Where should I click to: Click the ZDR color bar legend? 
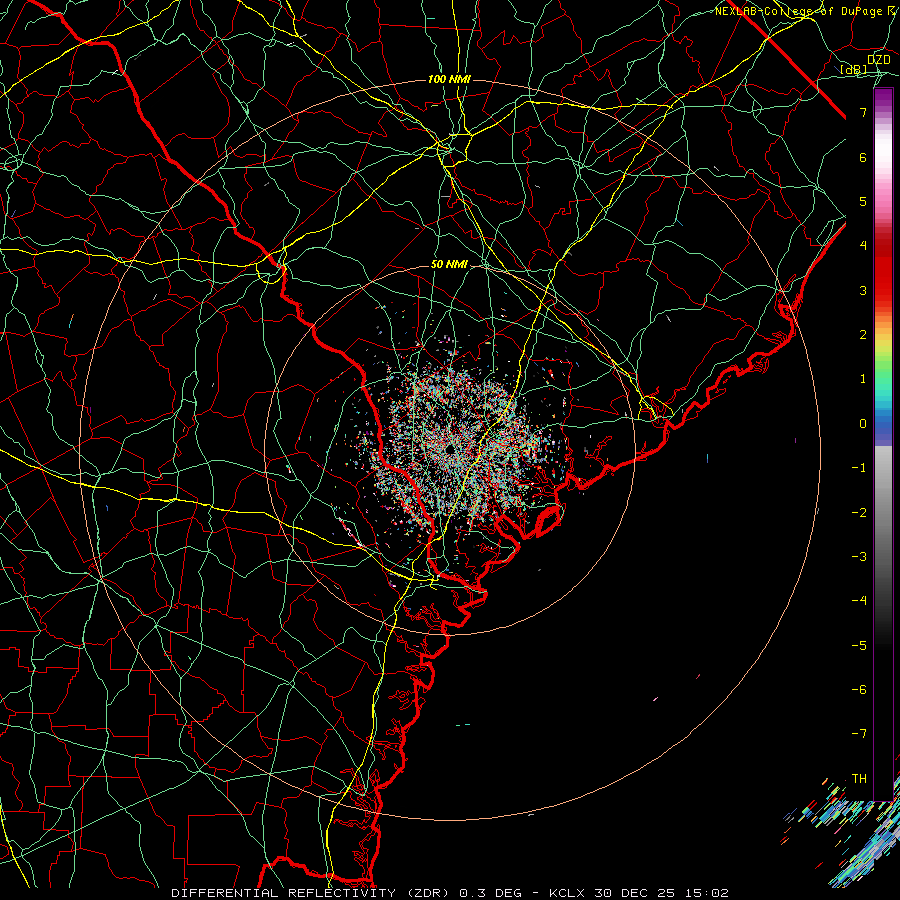(883, 445)
